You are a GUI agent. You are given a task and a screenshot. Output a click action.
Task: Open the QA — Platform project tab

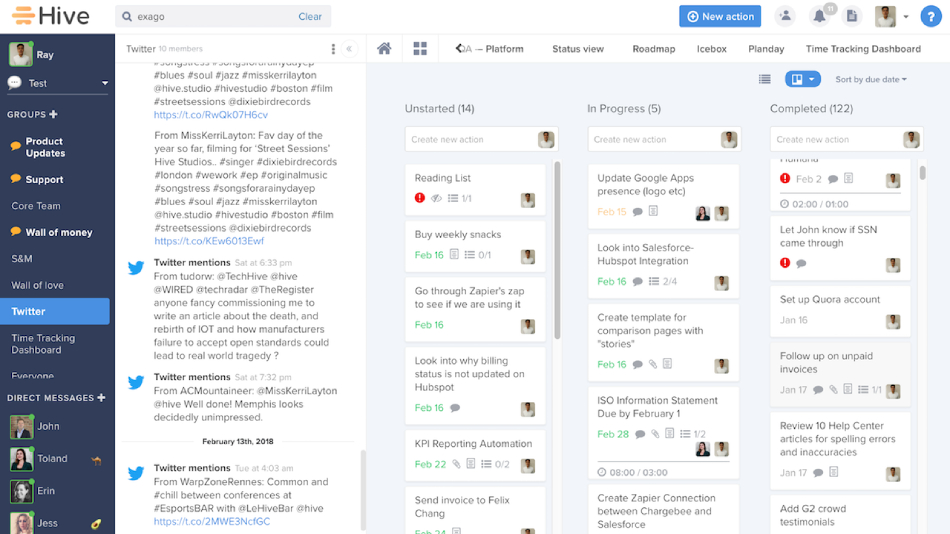(494, 49)
